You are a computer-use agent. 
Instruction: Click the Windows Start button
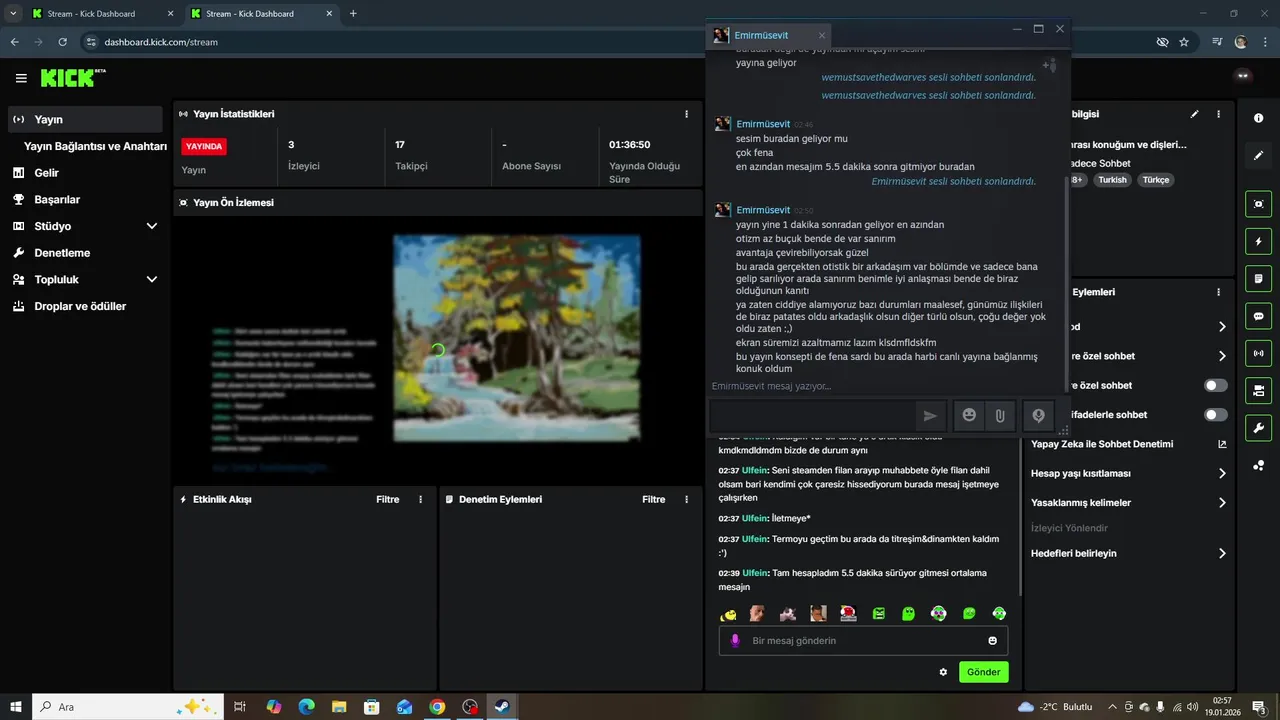(14, 707)
